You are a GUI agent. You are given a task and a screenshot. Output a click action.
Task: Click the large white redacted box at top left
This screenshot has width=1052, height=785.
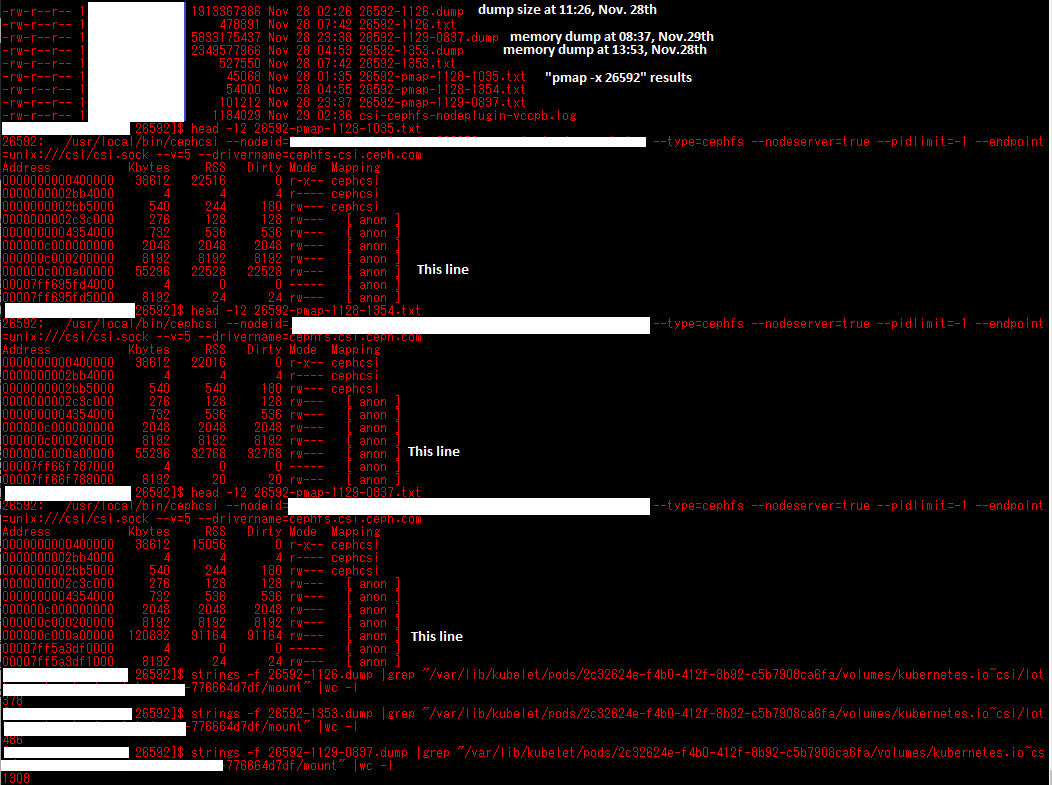pyautogui.click(x=135, y=60)
